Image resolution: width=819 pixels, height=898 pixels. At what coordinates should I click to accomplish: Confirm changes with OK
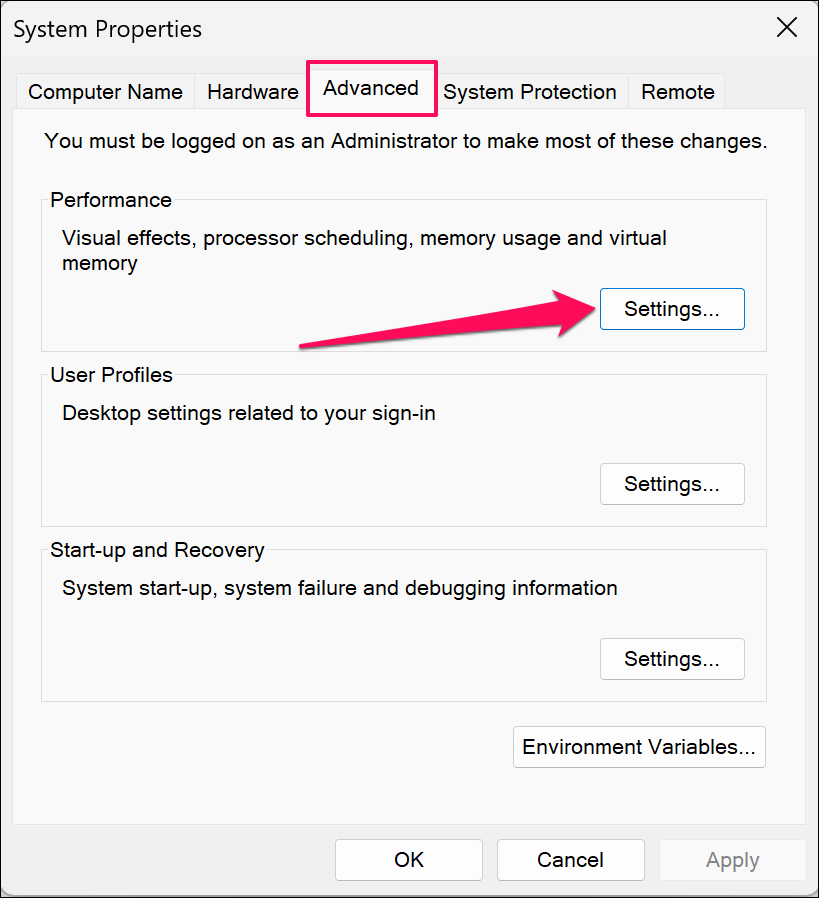coord(408,859)
